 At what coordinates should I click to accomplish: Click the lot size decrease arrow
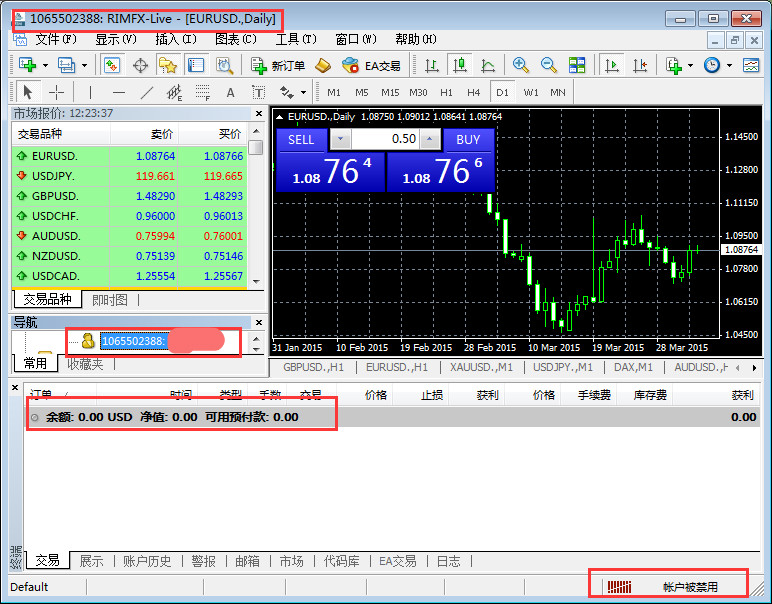[x=340, y=139]
